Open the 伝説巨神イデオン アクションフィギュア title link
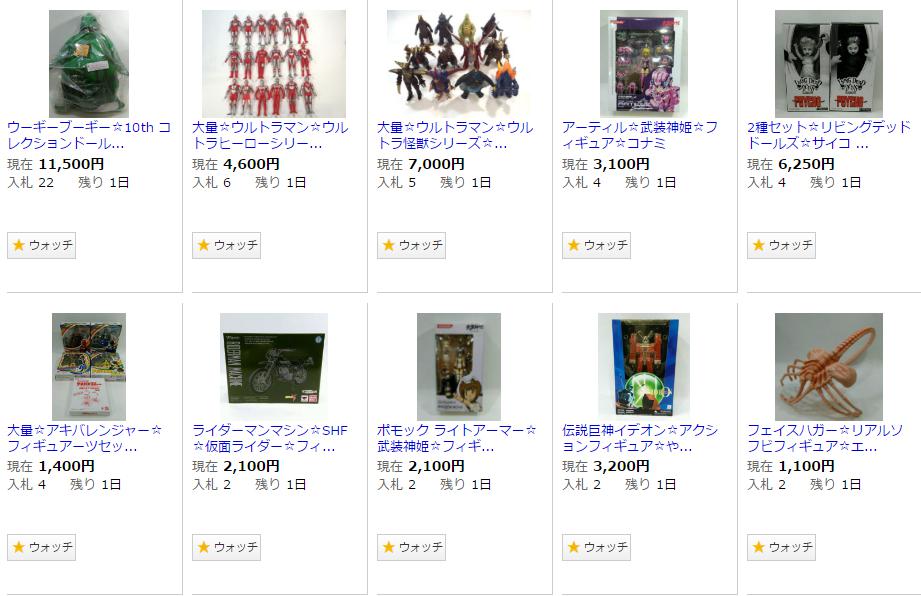This screenshot has width=921, height=596. (x=640, y=438)
